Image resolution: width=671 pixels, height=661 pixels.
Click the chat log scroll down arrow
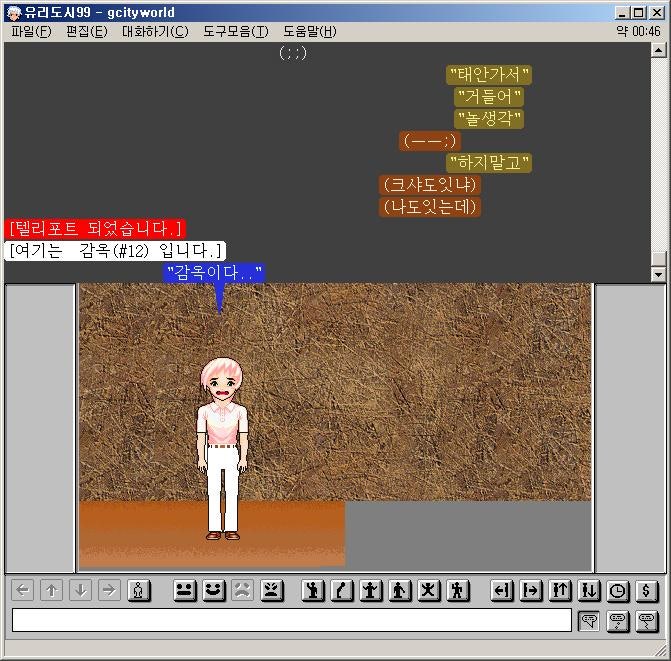[x=658, y=274]
